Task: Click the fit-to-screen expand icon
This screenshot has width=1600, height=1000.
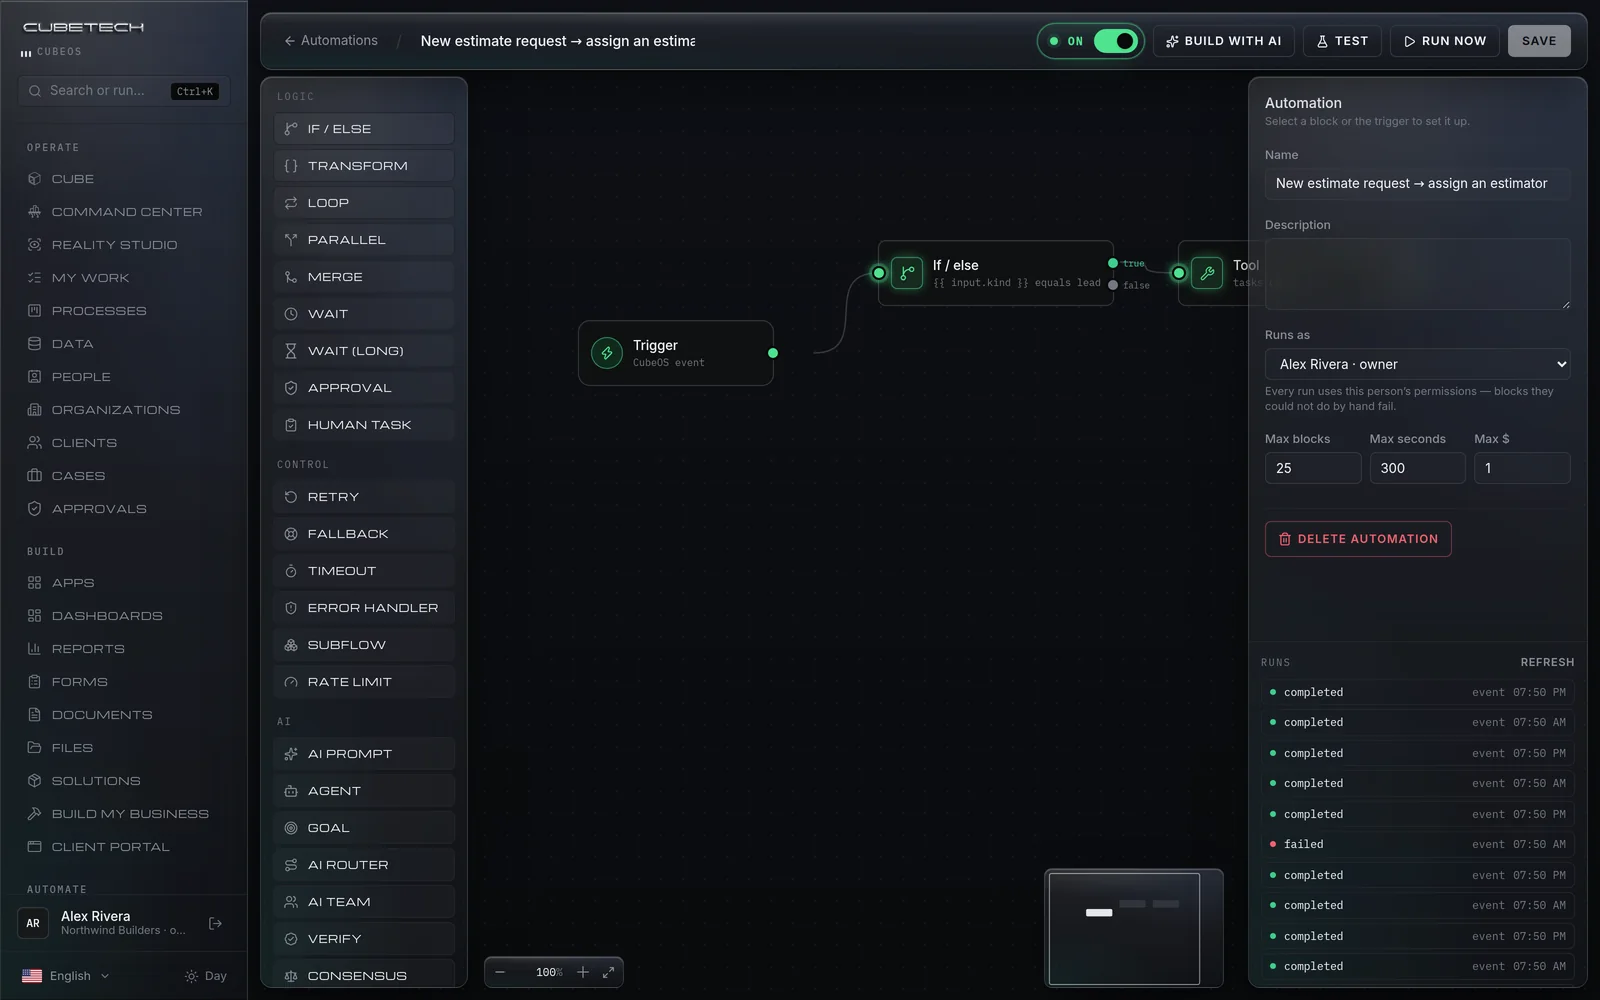Action: coord(608,972)
